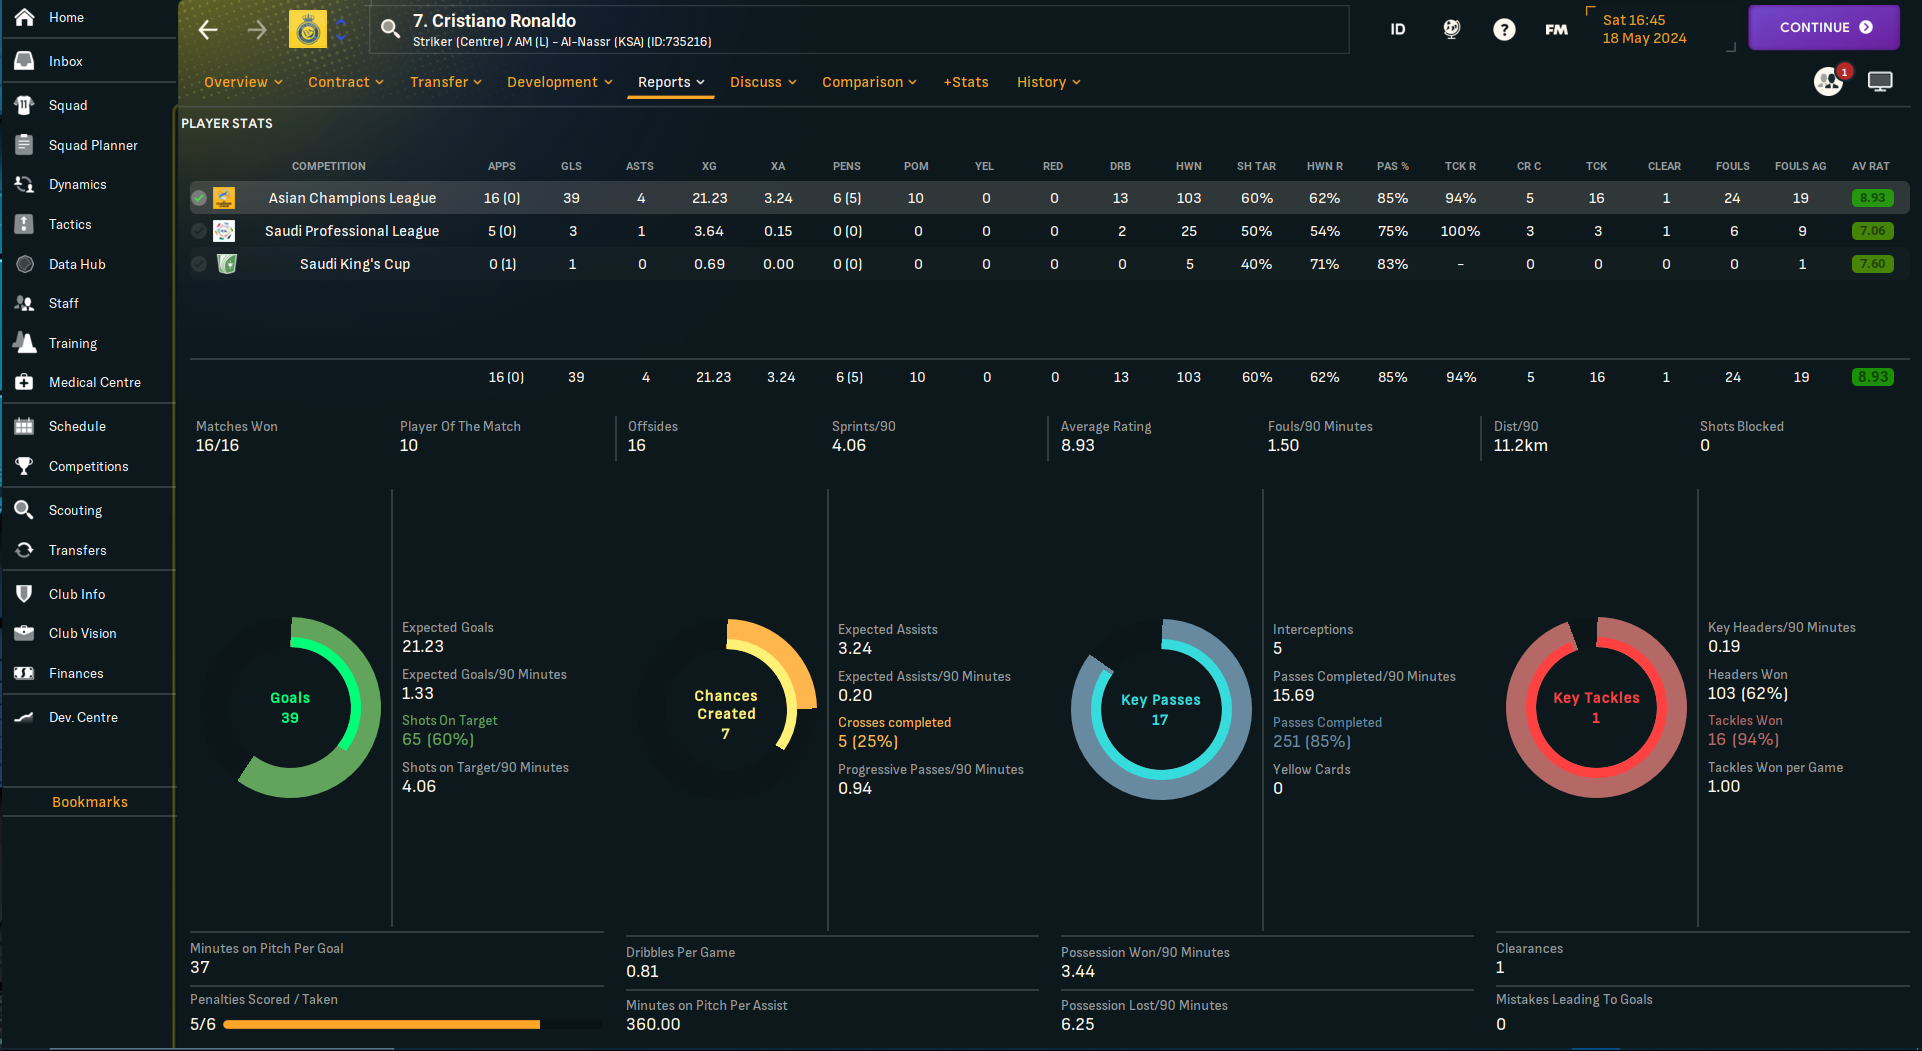Sort by the XG column header

[x=709, y=166]
